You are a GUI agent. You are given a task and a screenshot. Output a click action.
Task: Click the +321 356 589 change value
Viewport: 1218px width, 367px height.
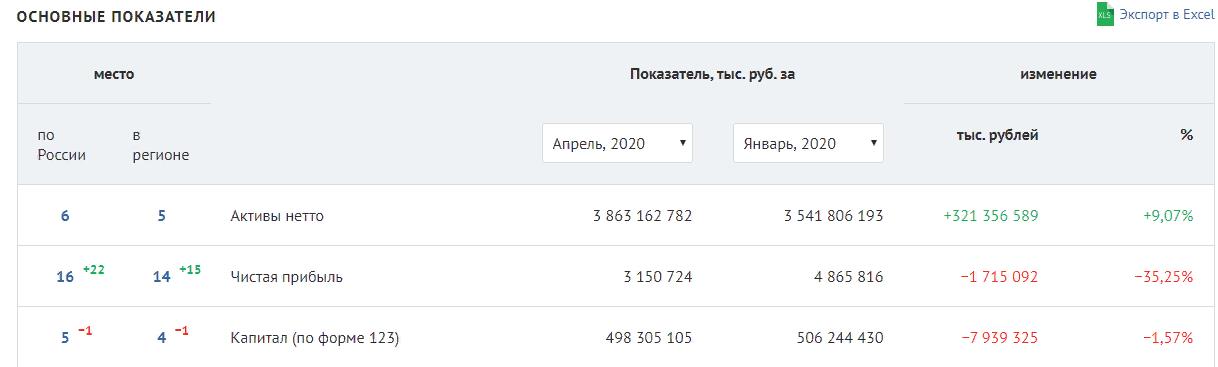pos(990,216)
